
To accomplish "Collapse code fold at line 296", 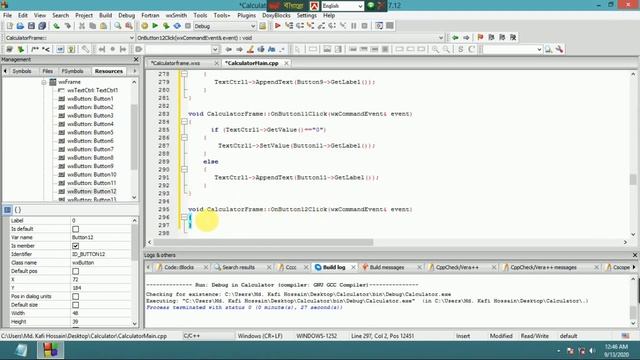I will pos(184,217).
